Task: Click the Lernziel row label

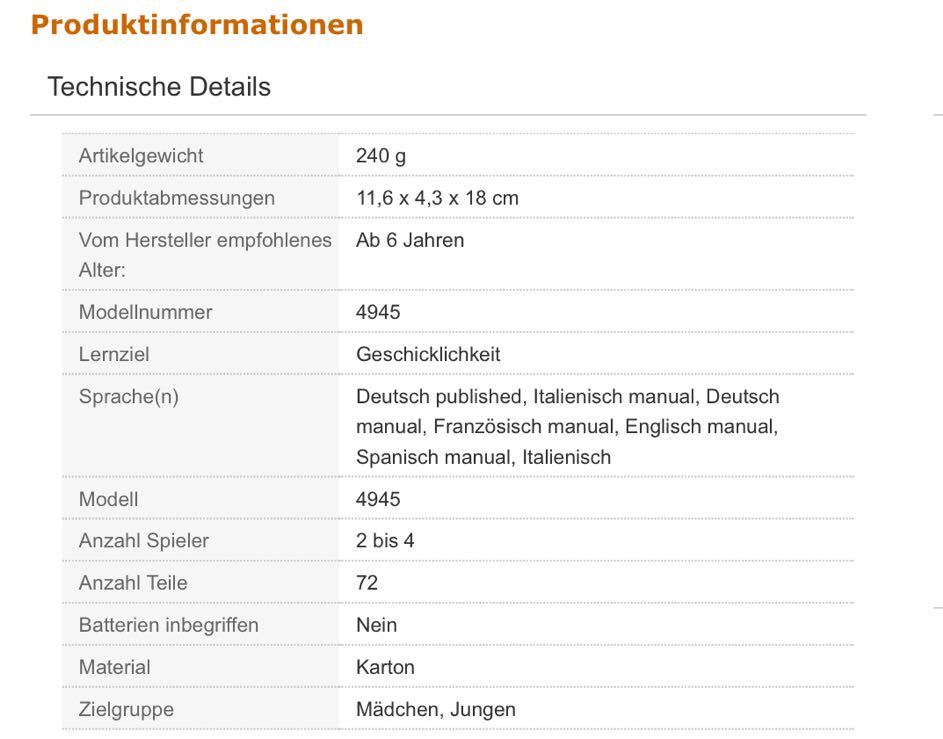Action: click(114, 354)
